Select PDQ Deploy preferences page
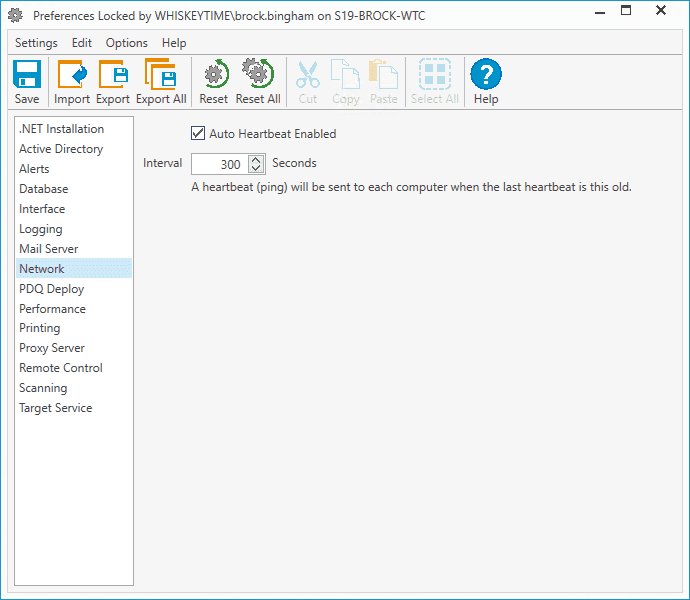The image size is (690, 600). point(74,289)
